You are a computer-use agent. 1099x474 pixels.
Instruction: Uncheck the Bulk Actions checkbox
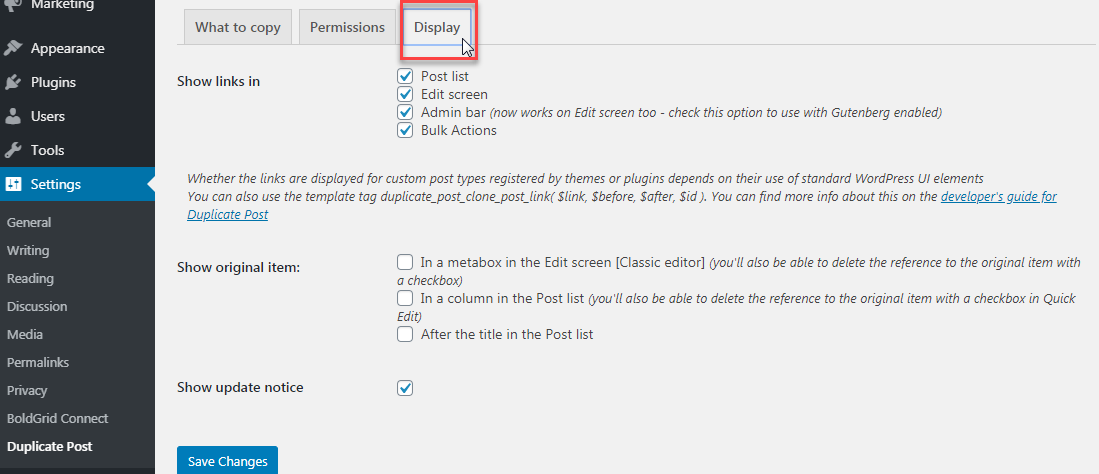405,130
